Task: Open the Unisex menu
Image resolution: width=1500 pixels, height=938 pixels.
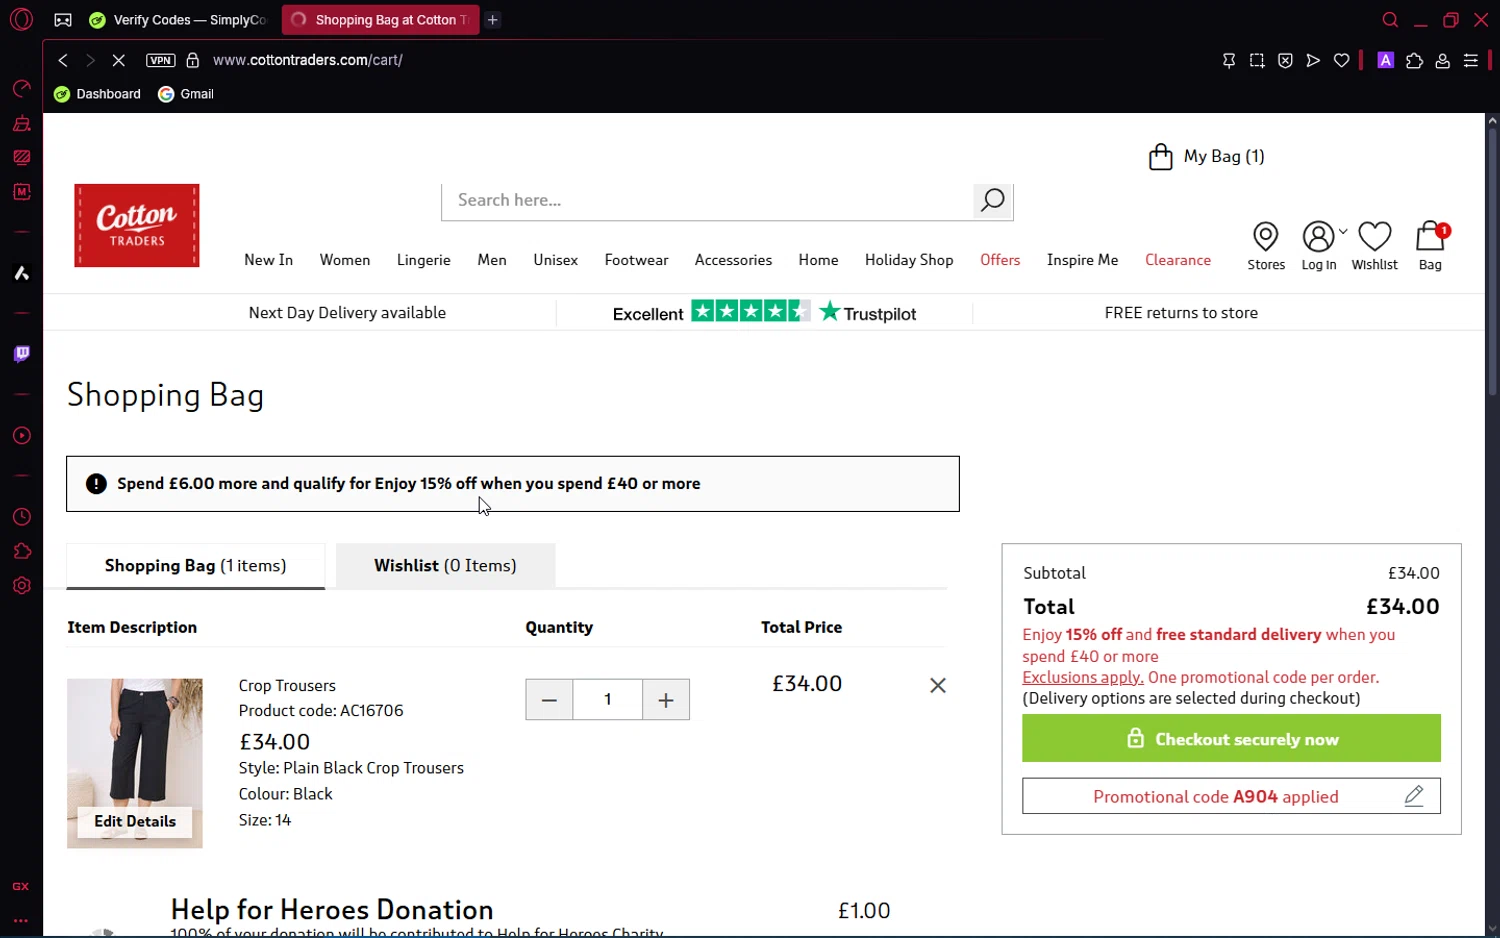Action: [x=556, y=260]
